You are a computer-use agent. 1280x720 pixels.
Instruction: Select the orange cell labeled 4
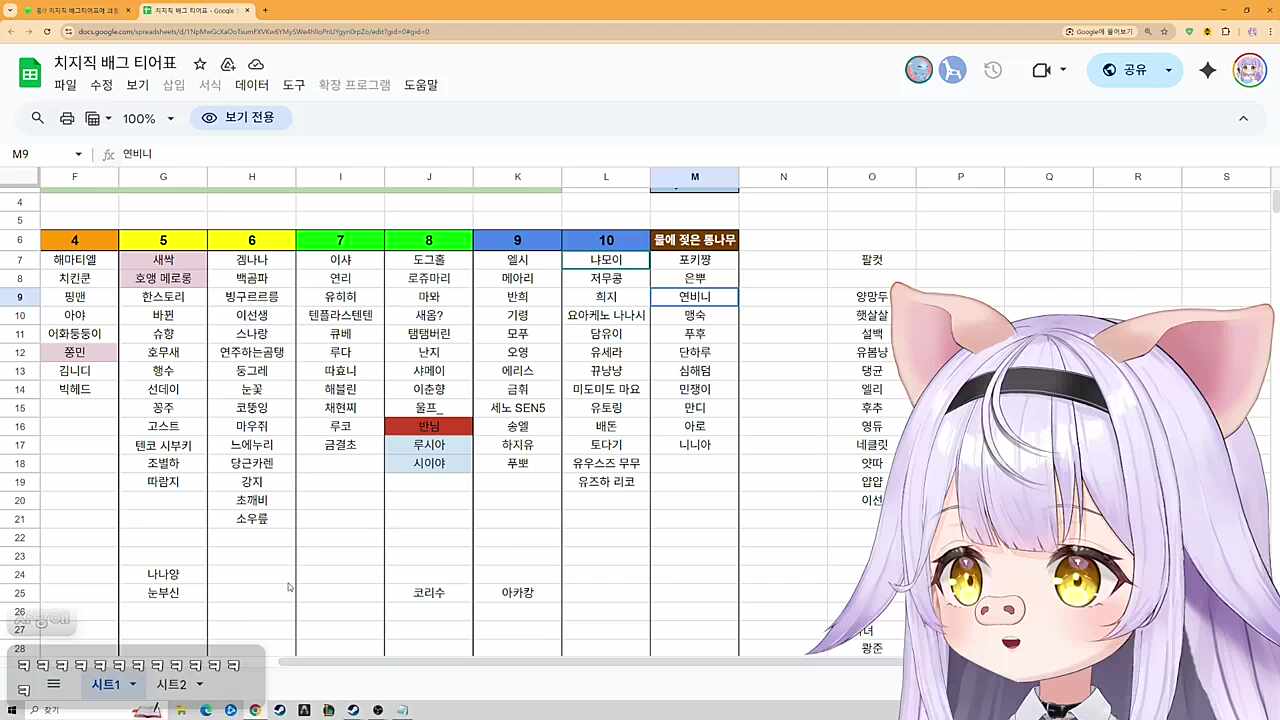[74, 240]
